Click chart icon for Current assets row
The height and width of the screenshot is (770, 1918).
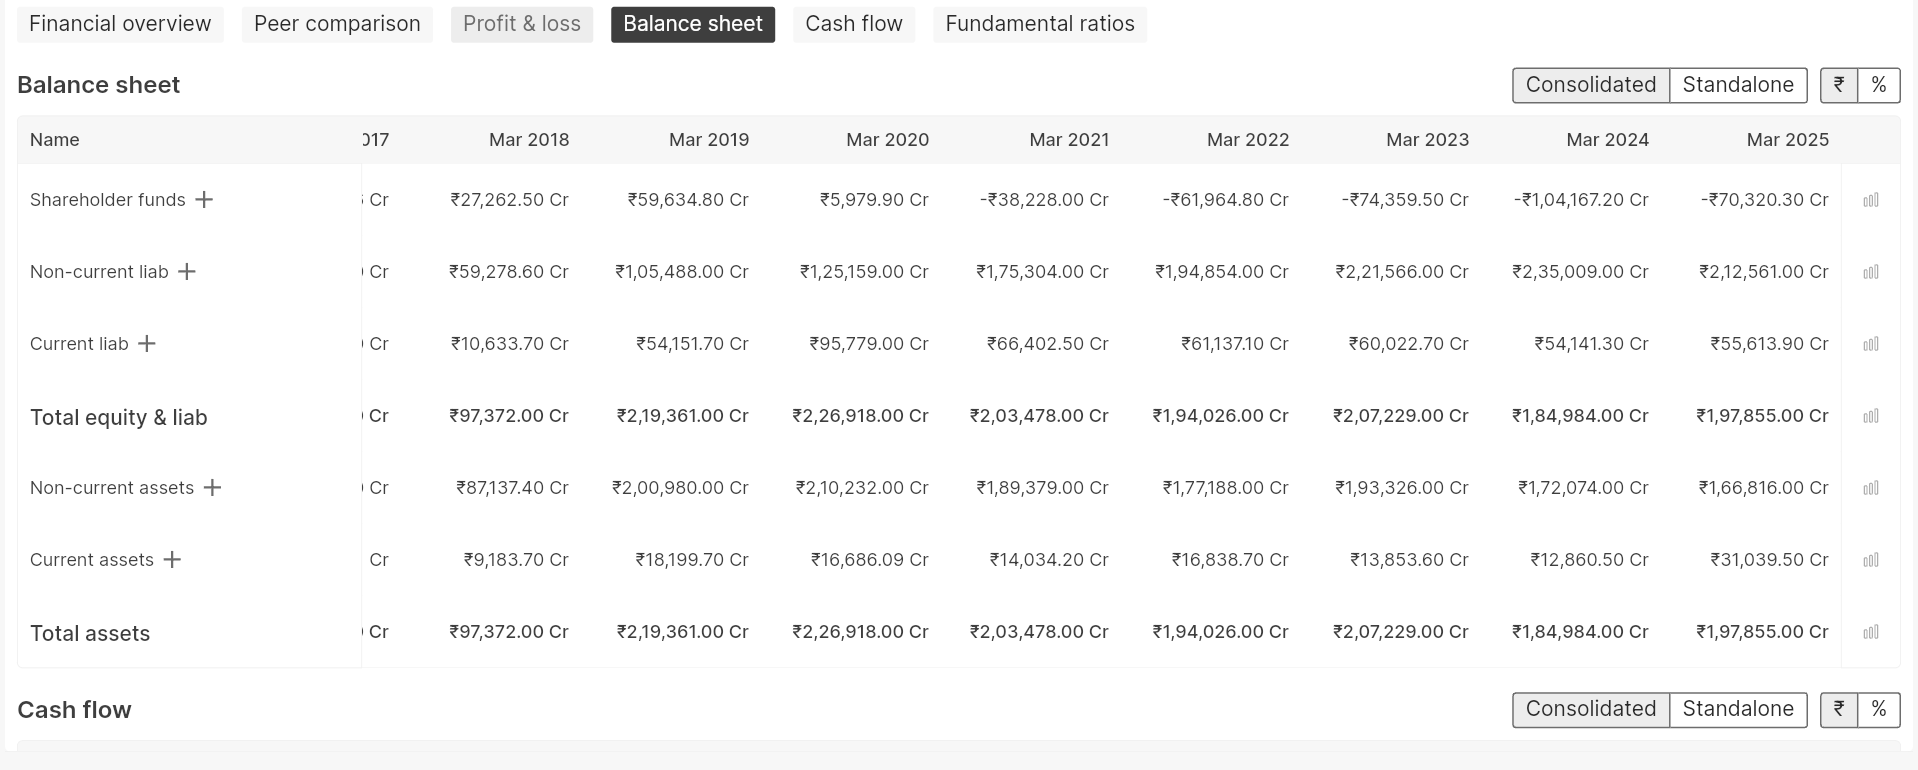click(1870, 560)
